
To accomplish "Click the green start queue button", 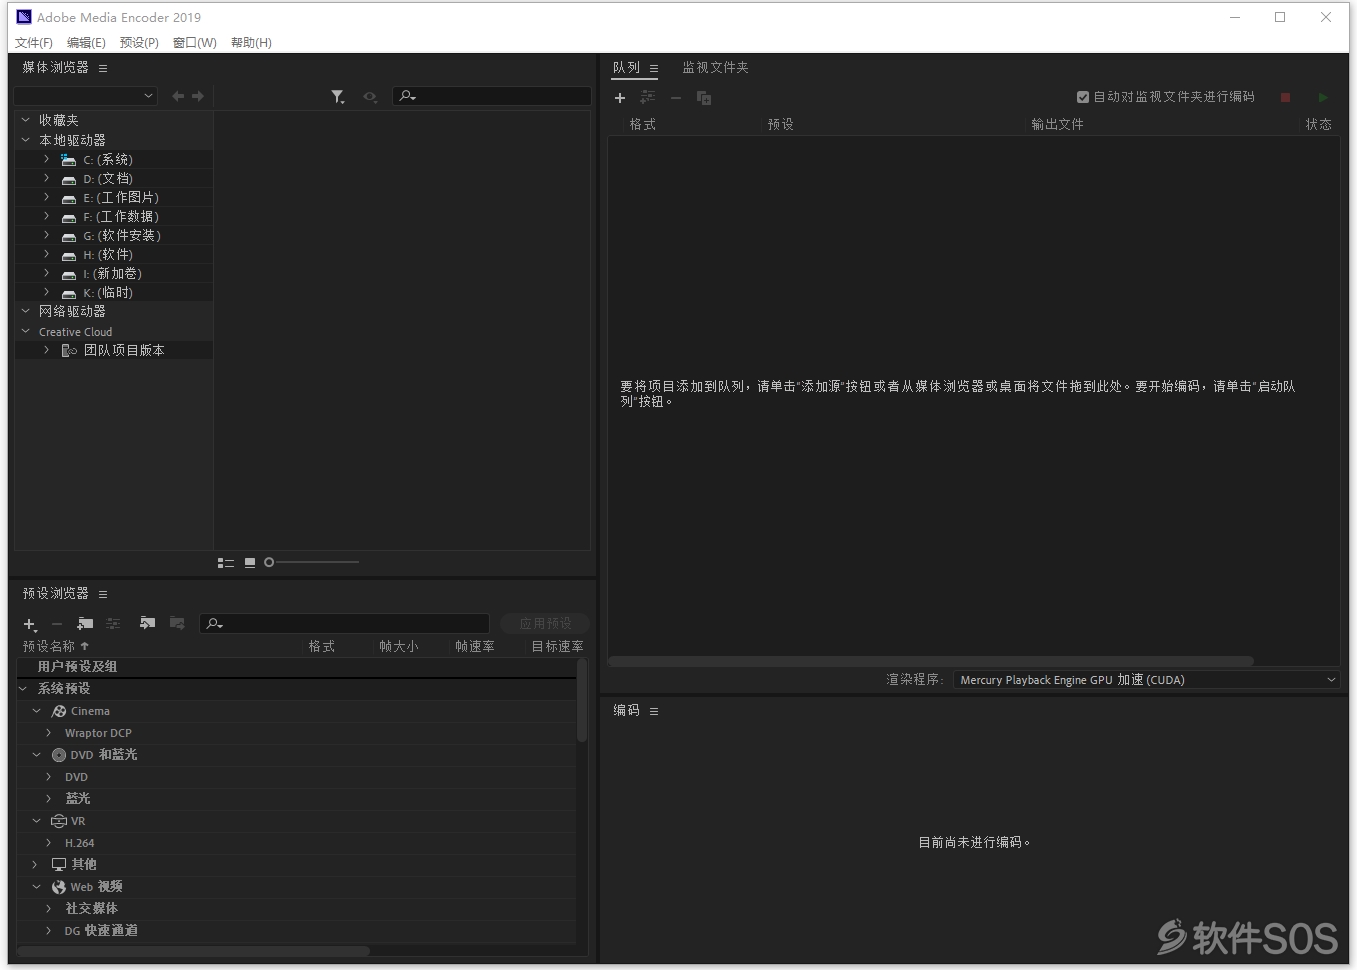I will (1323, 97).
